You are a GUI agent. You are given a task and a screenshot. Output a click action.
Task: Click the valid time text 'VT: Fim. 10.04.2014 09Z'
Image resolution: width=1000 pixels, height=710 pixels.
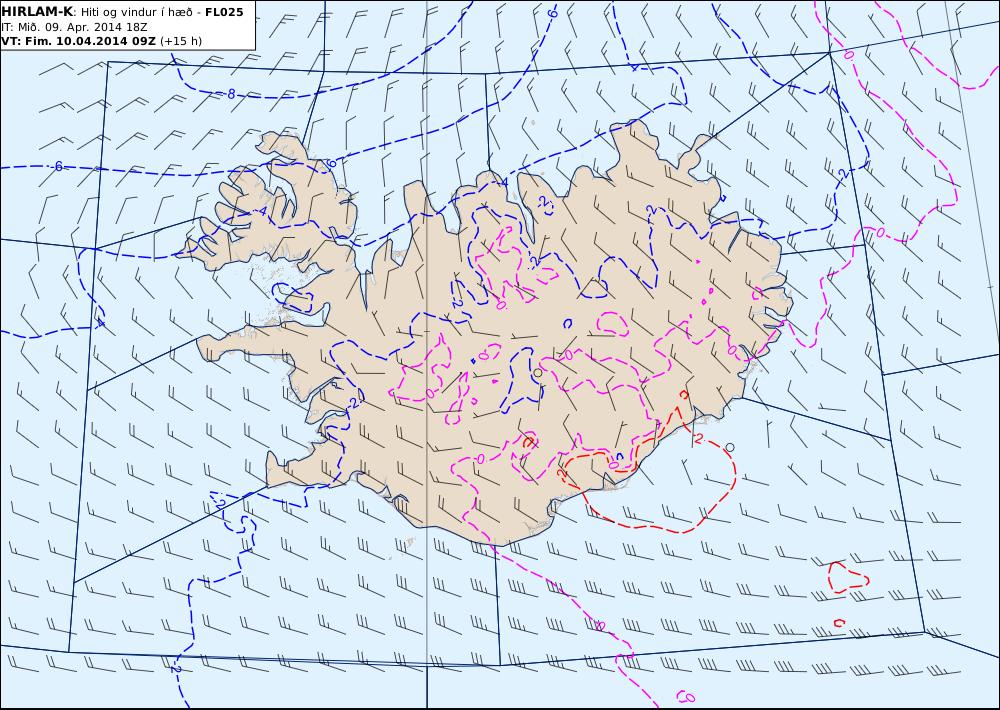coord(79,41)
